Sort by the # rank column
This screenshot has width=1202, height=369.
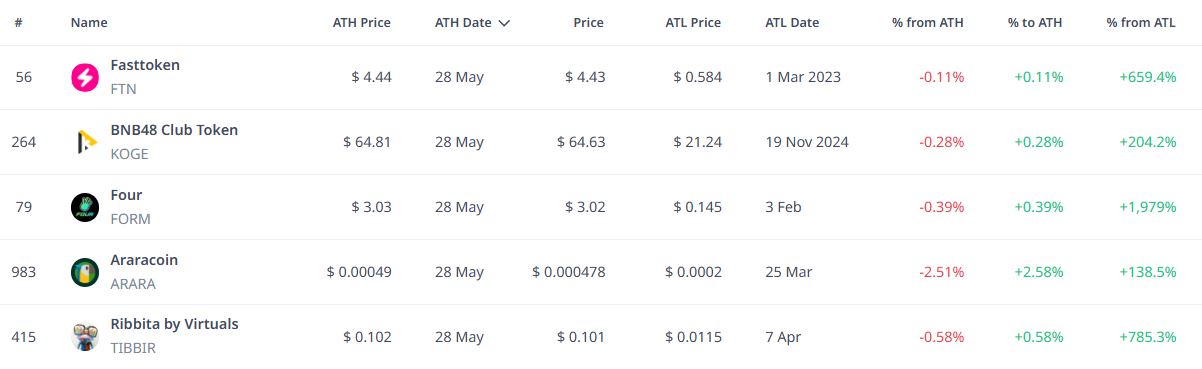coord(19,22)
